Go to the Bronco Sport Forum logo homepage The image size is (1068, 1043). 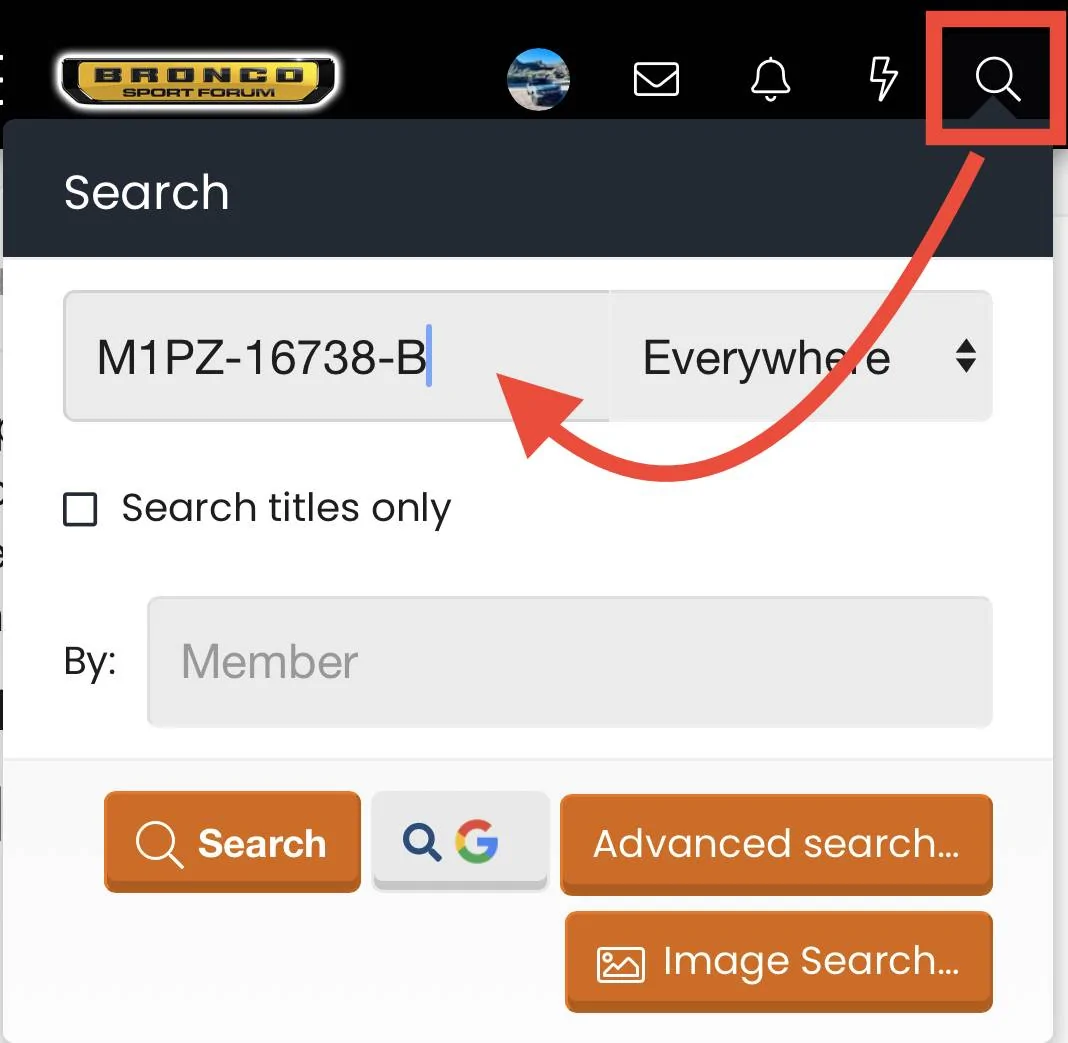point(198,80)
